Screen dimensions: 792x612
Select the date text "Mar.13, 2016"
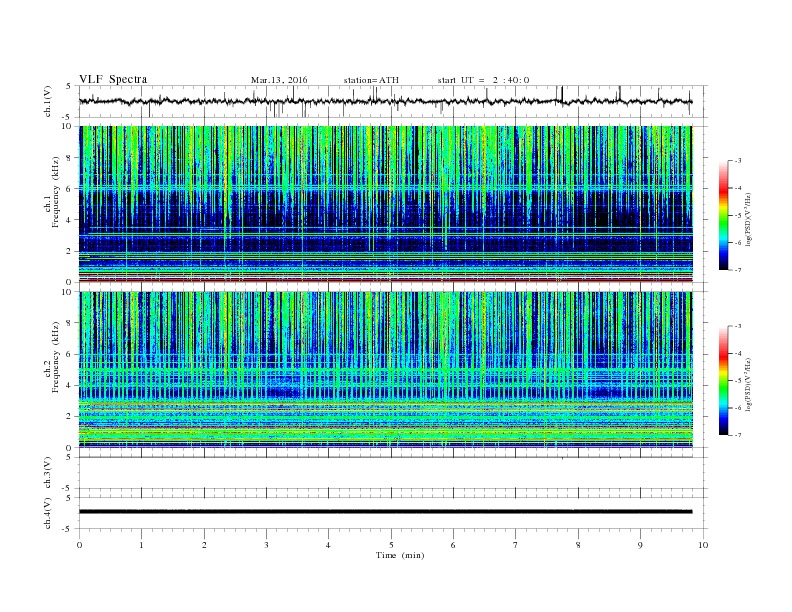click(279, 80)
